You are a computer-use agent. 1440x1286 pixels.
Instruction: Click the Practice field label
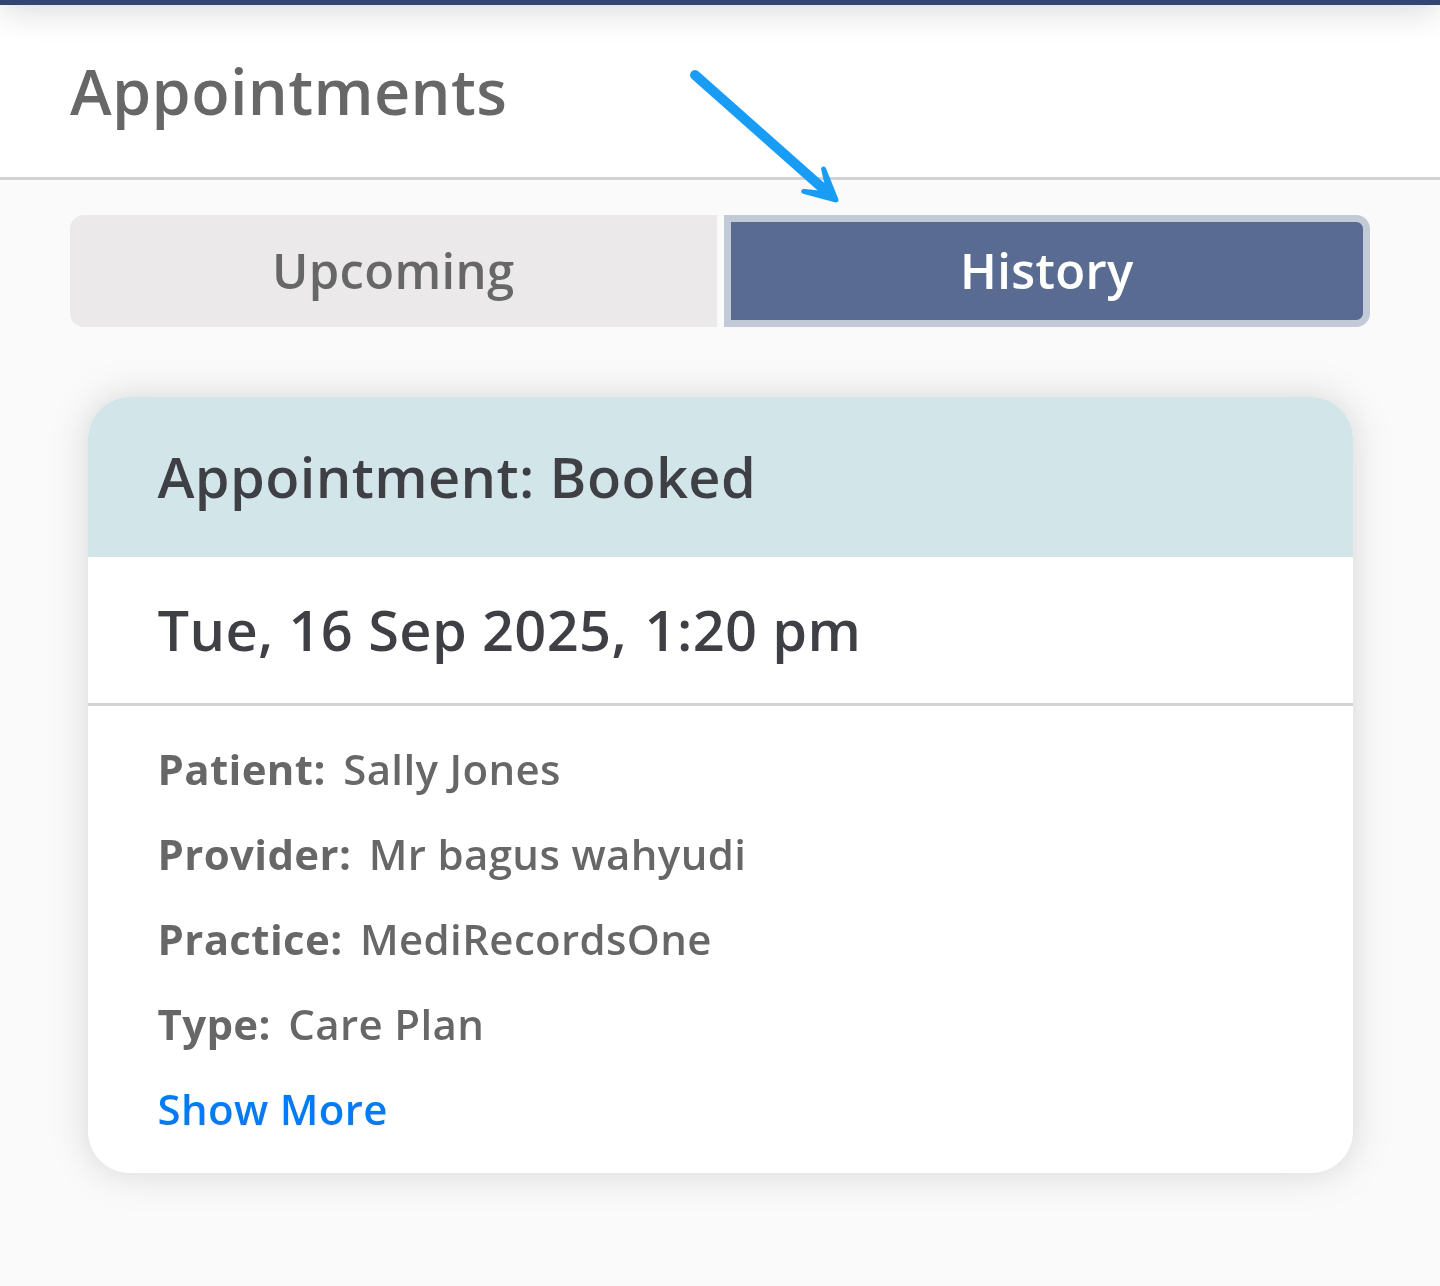[x=251, y=941]
